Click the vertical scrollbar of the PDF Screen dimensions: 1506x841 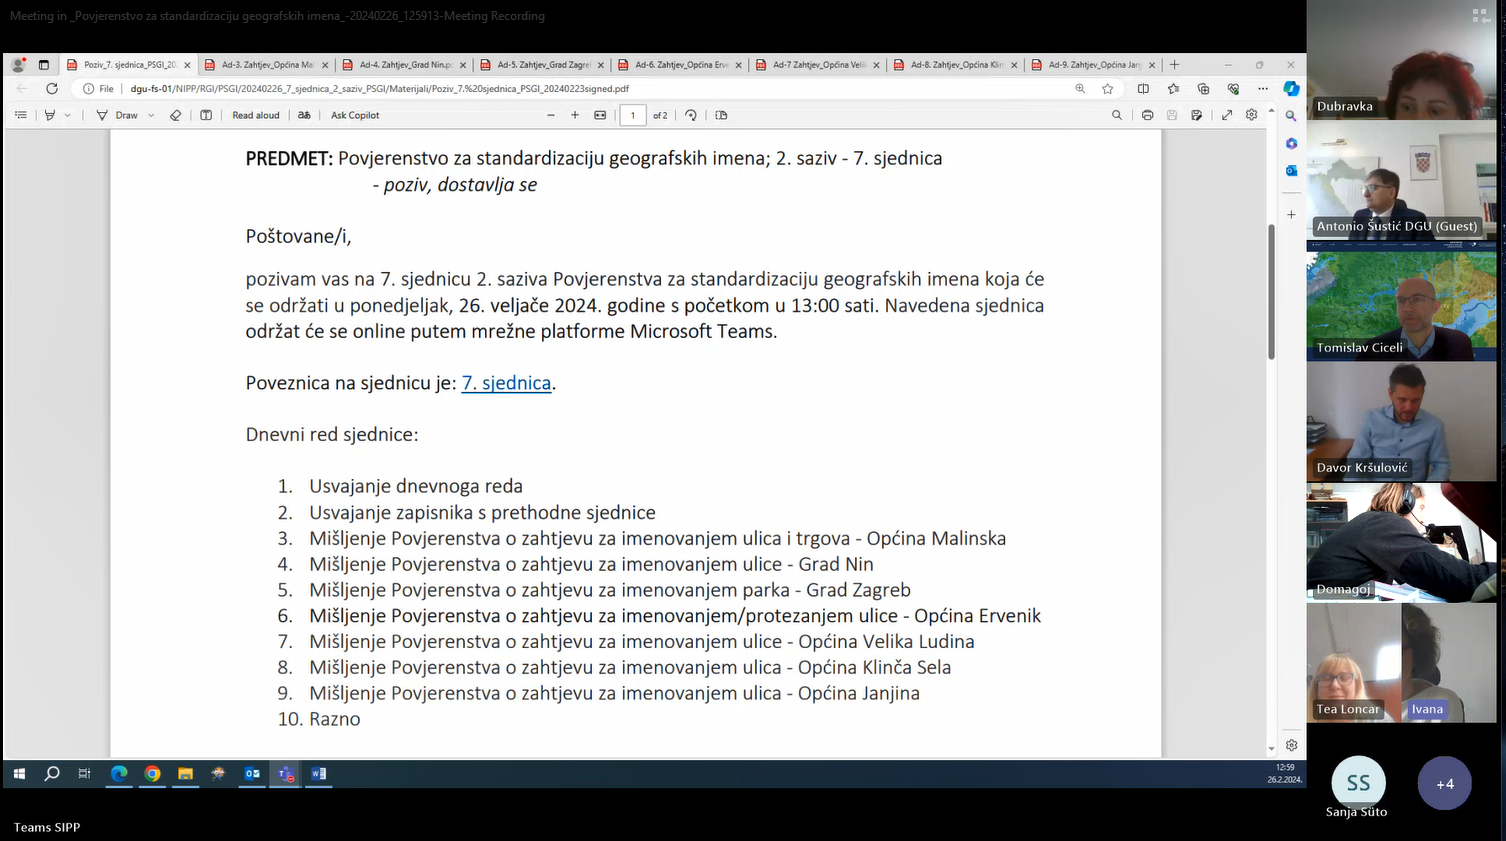pyautogui.click(x=1271, y=292)
